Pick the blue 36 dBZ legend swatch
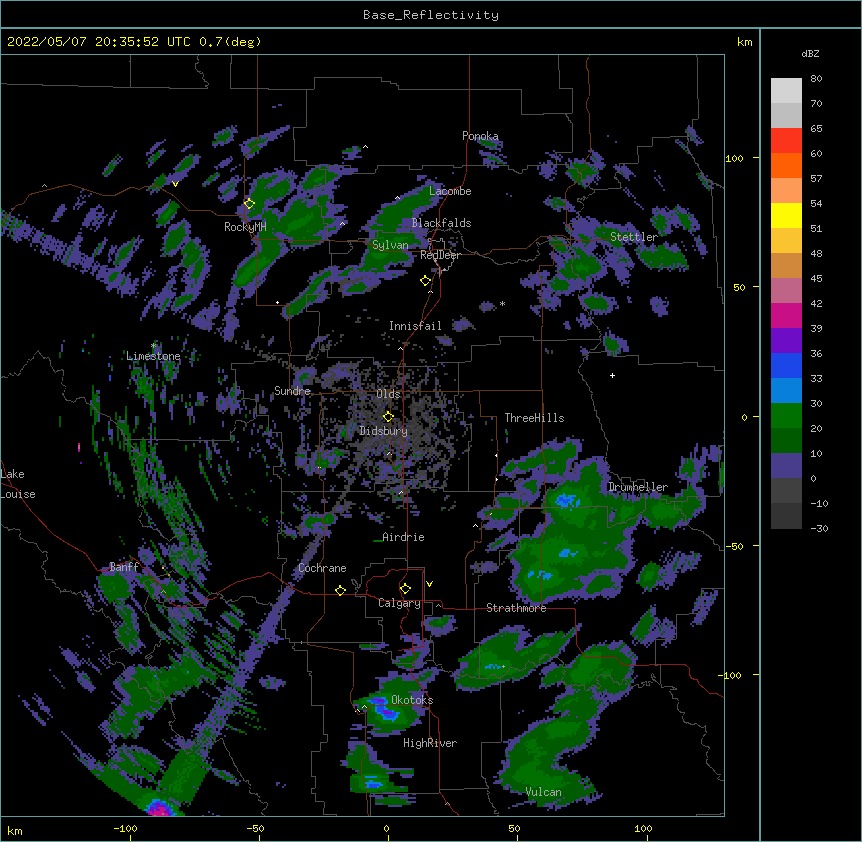Image resolution: width=862 pixels, height=842 pixels. point(786,365)
